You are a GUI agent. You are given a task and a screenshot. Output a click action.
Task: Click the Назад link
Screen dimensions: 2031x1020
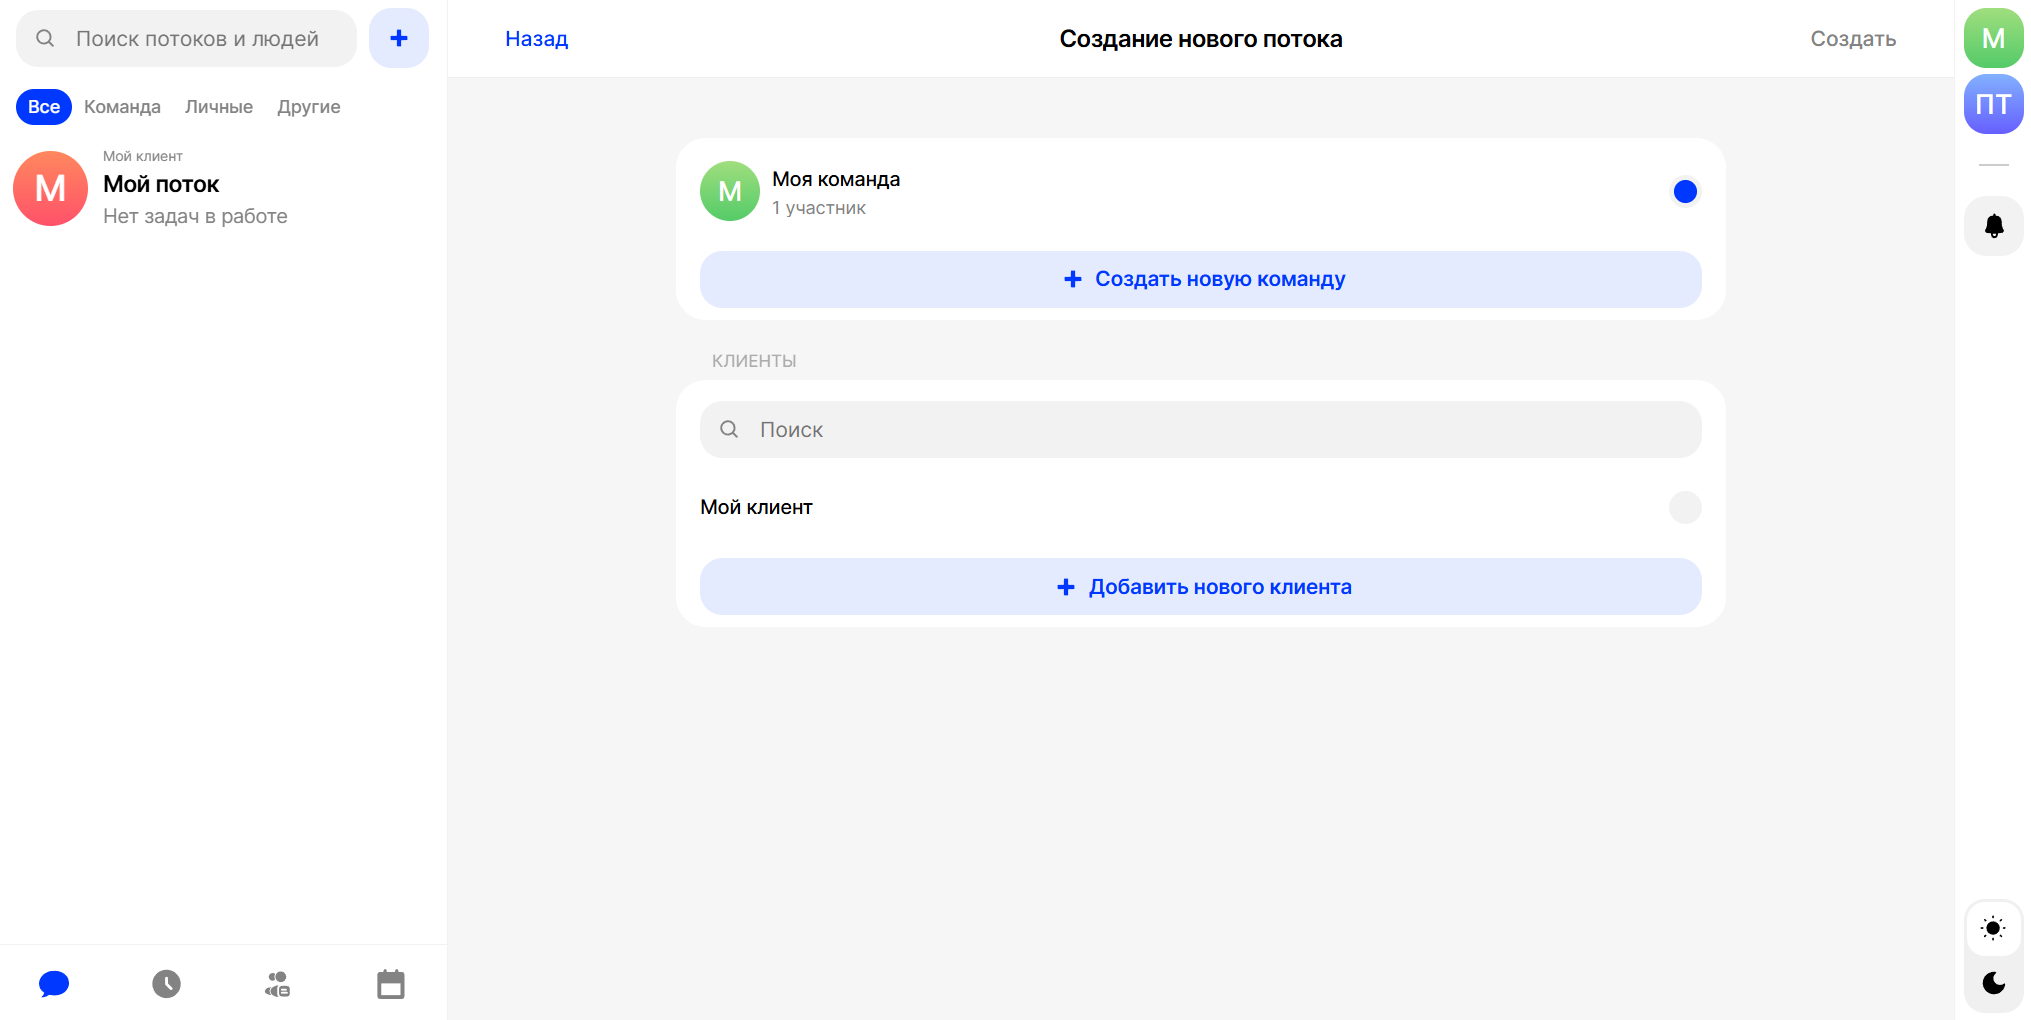(x=536, y=39)
